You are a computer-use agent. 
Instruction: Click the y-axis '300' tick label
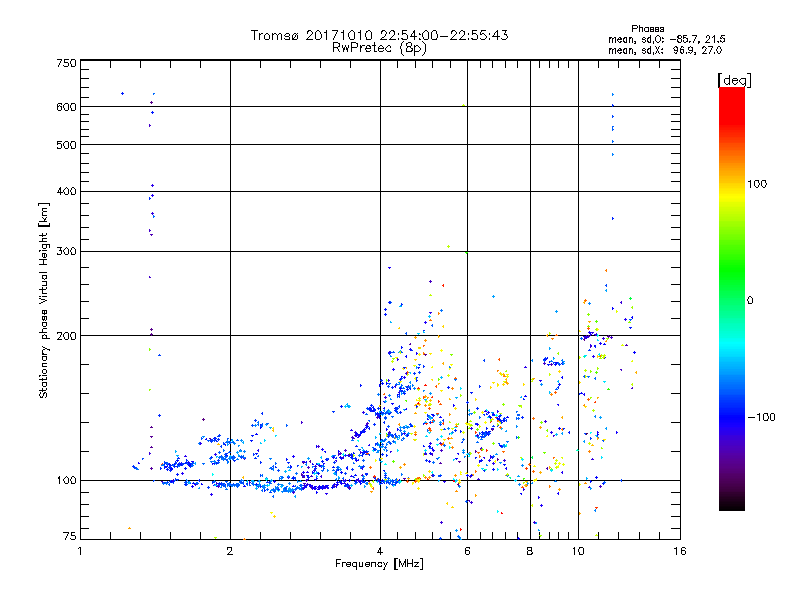click(x=66, y=251)
